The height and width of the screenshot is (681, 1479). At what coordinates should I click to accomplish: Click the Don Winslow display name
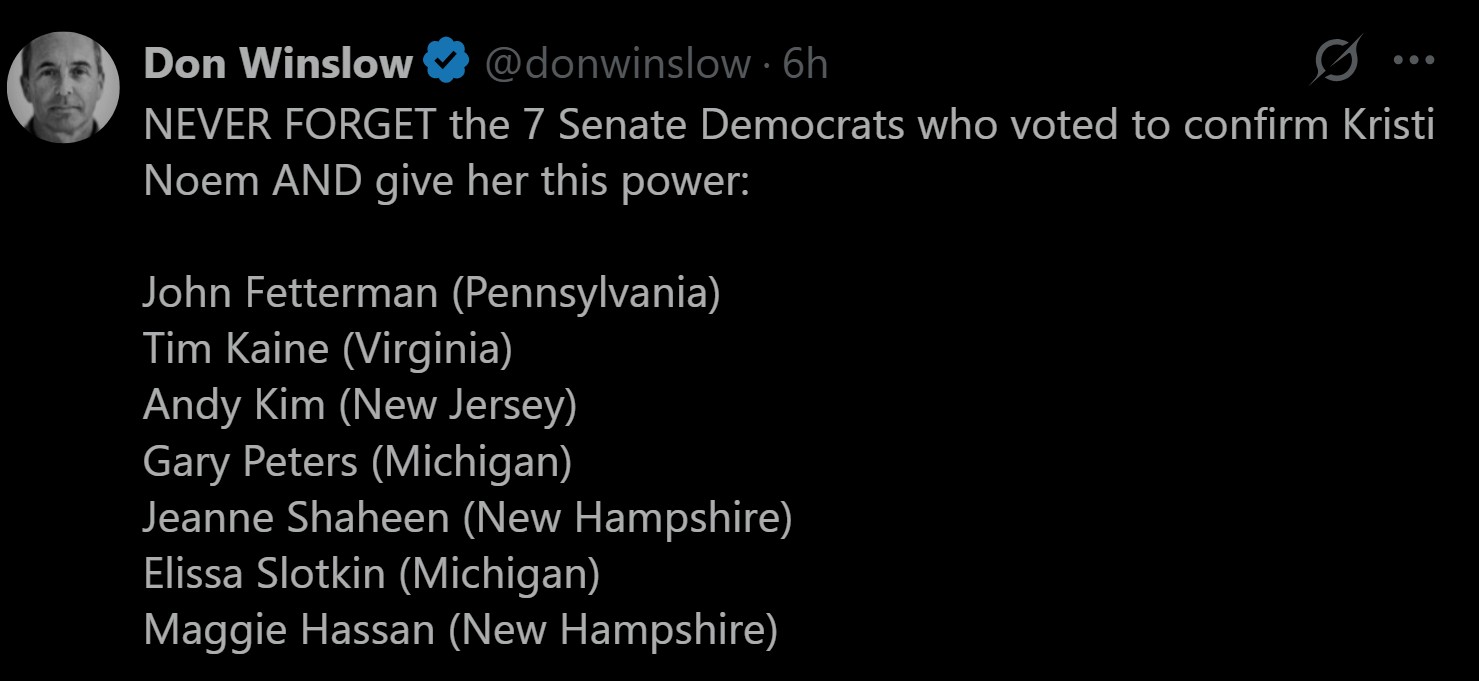click(277, 64)
